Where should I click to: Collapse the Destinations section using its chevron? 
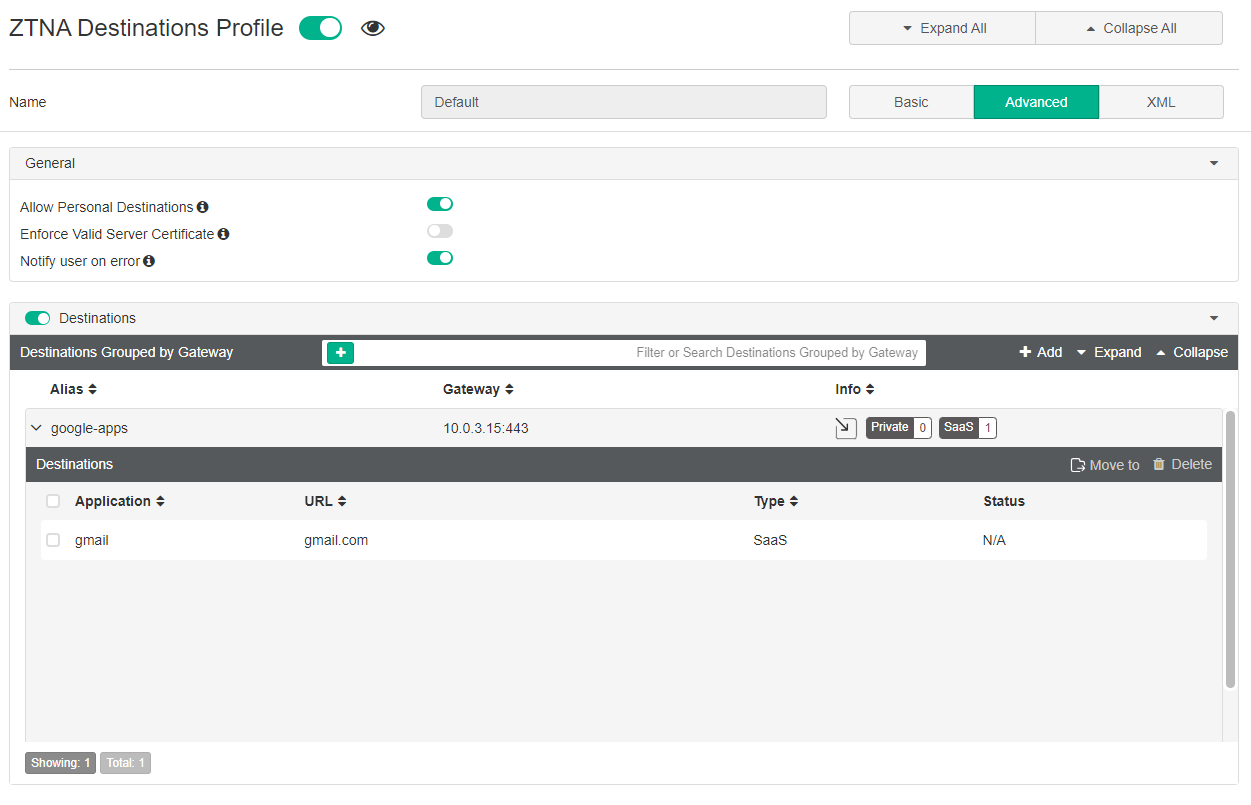tap(1213, 317)
